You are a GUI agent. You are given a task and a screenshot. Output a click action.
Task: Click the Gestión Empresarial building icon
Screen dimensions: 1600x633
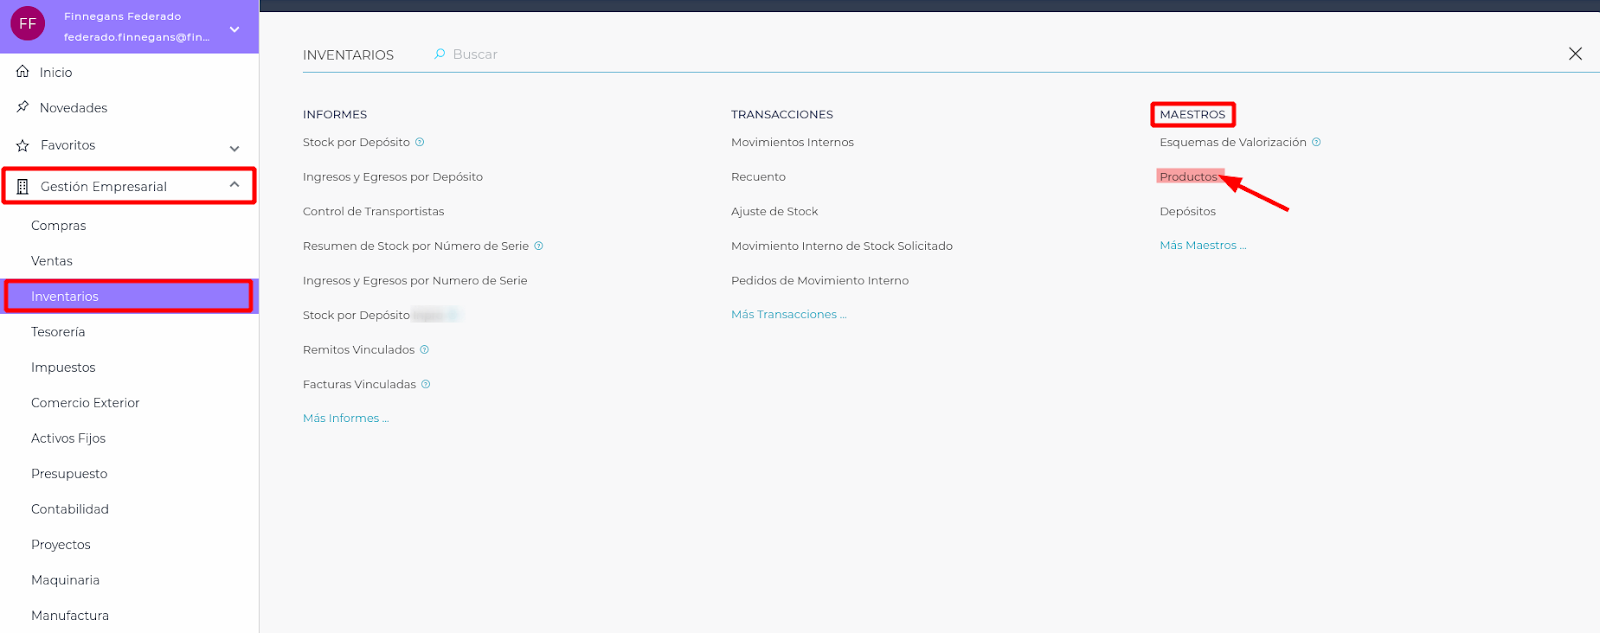23,186
